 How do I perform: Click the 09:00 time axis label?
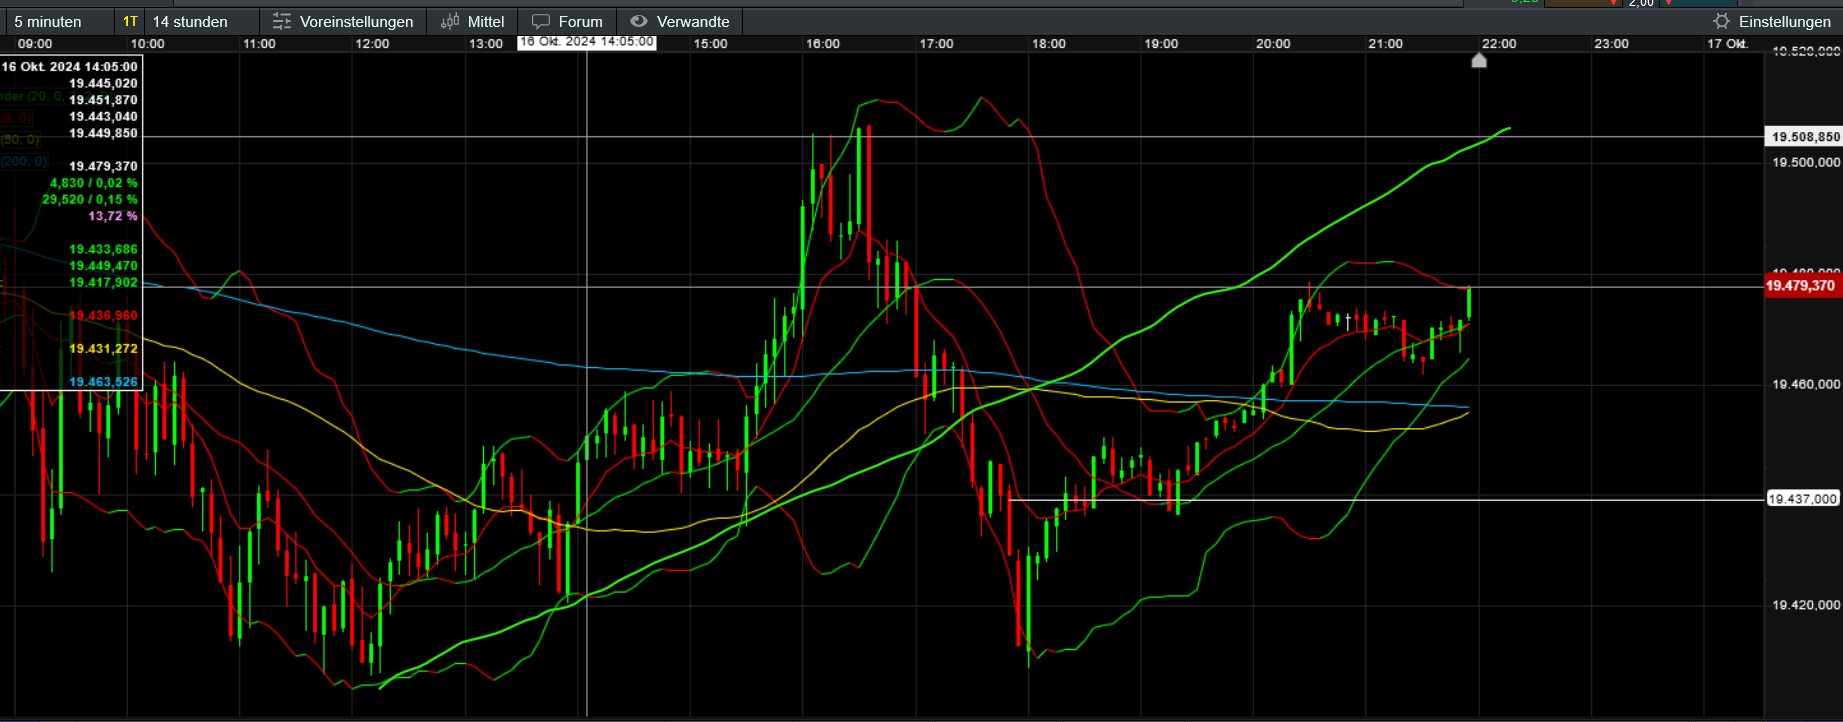pos(35,44)
